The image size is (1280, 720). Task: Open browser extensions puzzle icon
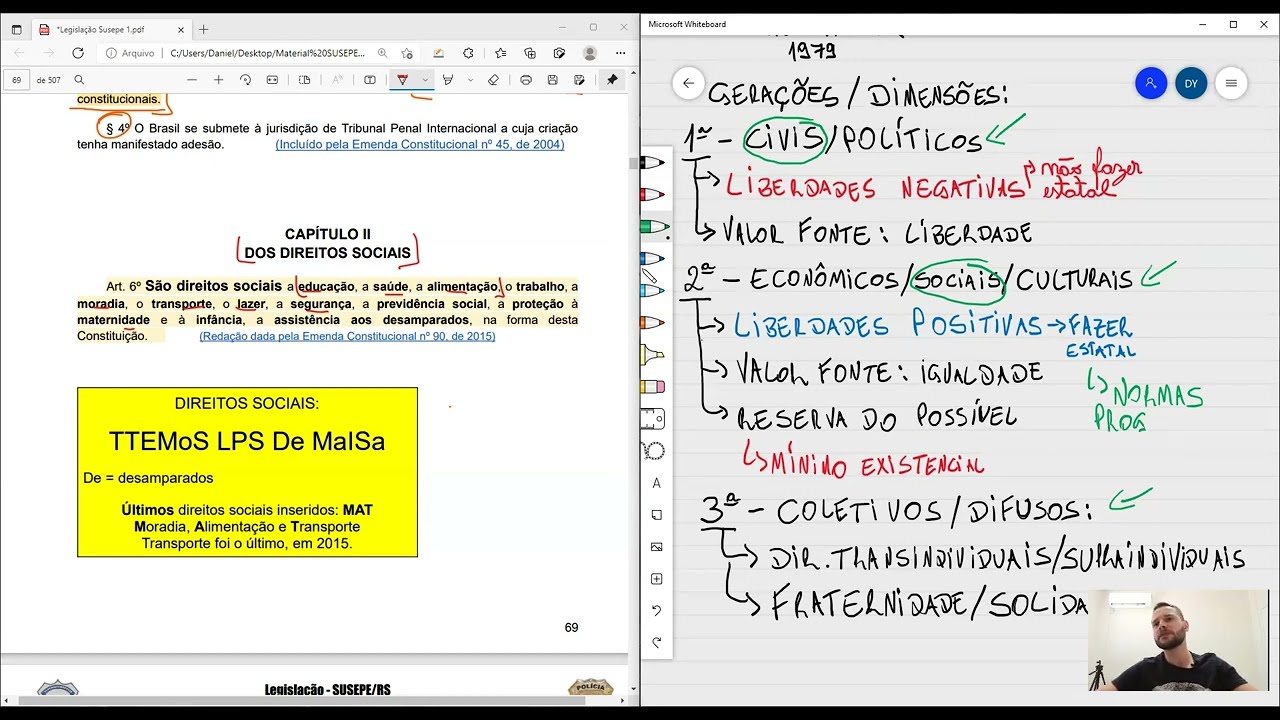tap(468, 53)
